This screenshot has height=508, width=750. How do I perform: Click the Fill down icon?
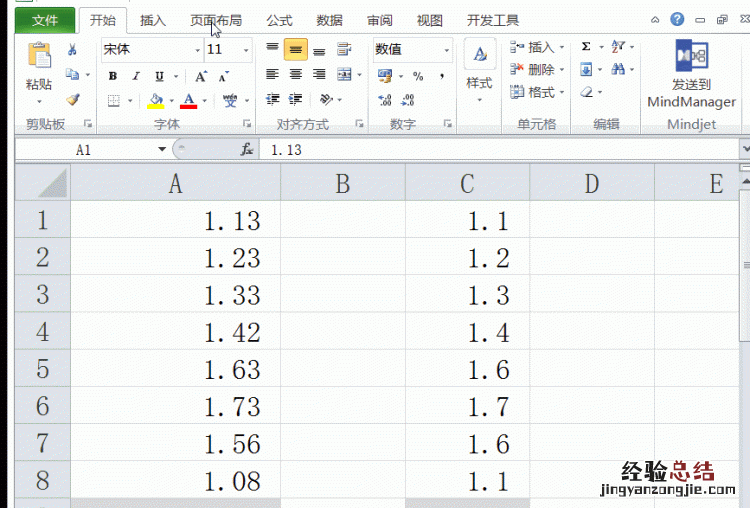(x=586, y=70)
